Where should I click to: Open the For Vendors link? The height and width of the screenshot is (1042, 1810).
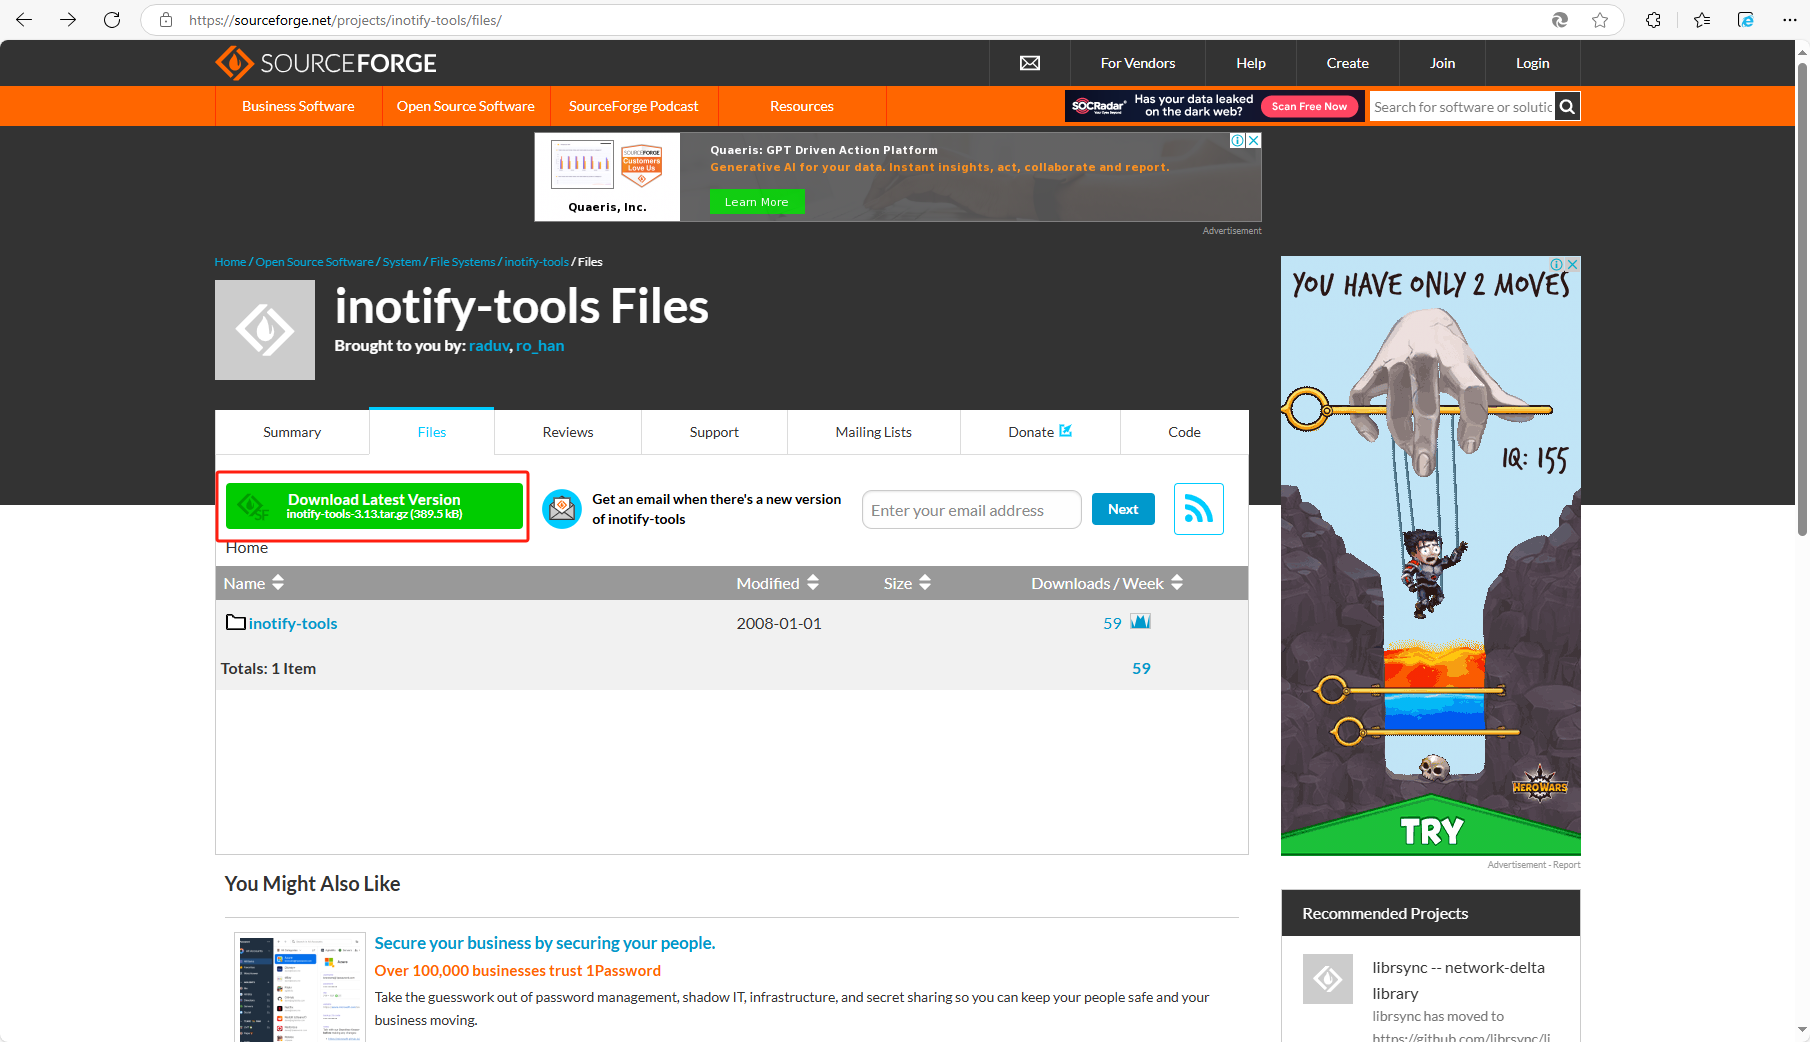click(1138, 63)
